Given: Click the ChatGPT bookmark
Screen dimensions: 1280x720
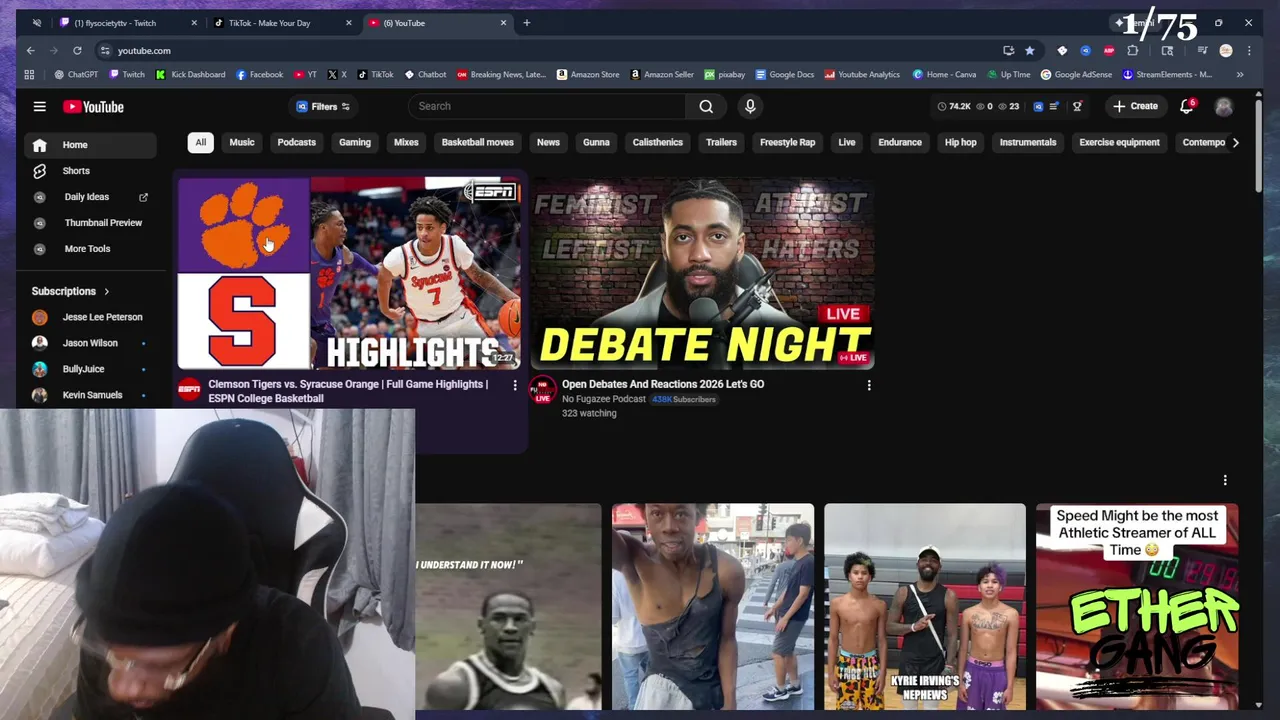Looking at the screenshot, I should coord(76,74).
